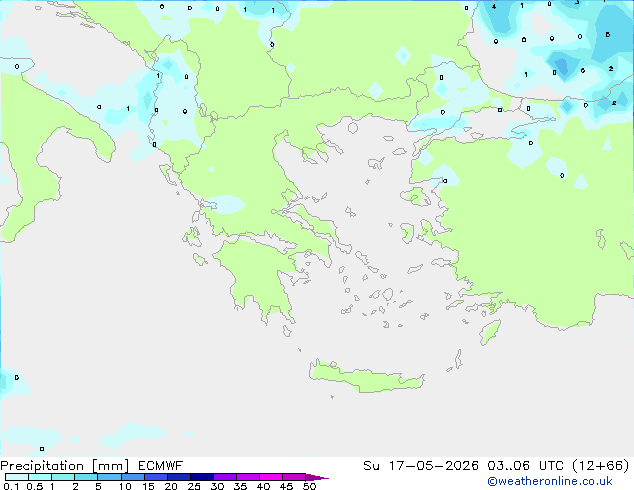Click the 1 to 2 mm legend swatch

(63, 477)
